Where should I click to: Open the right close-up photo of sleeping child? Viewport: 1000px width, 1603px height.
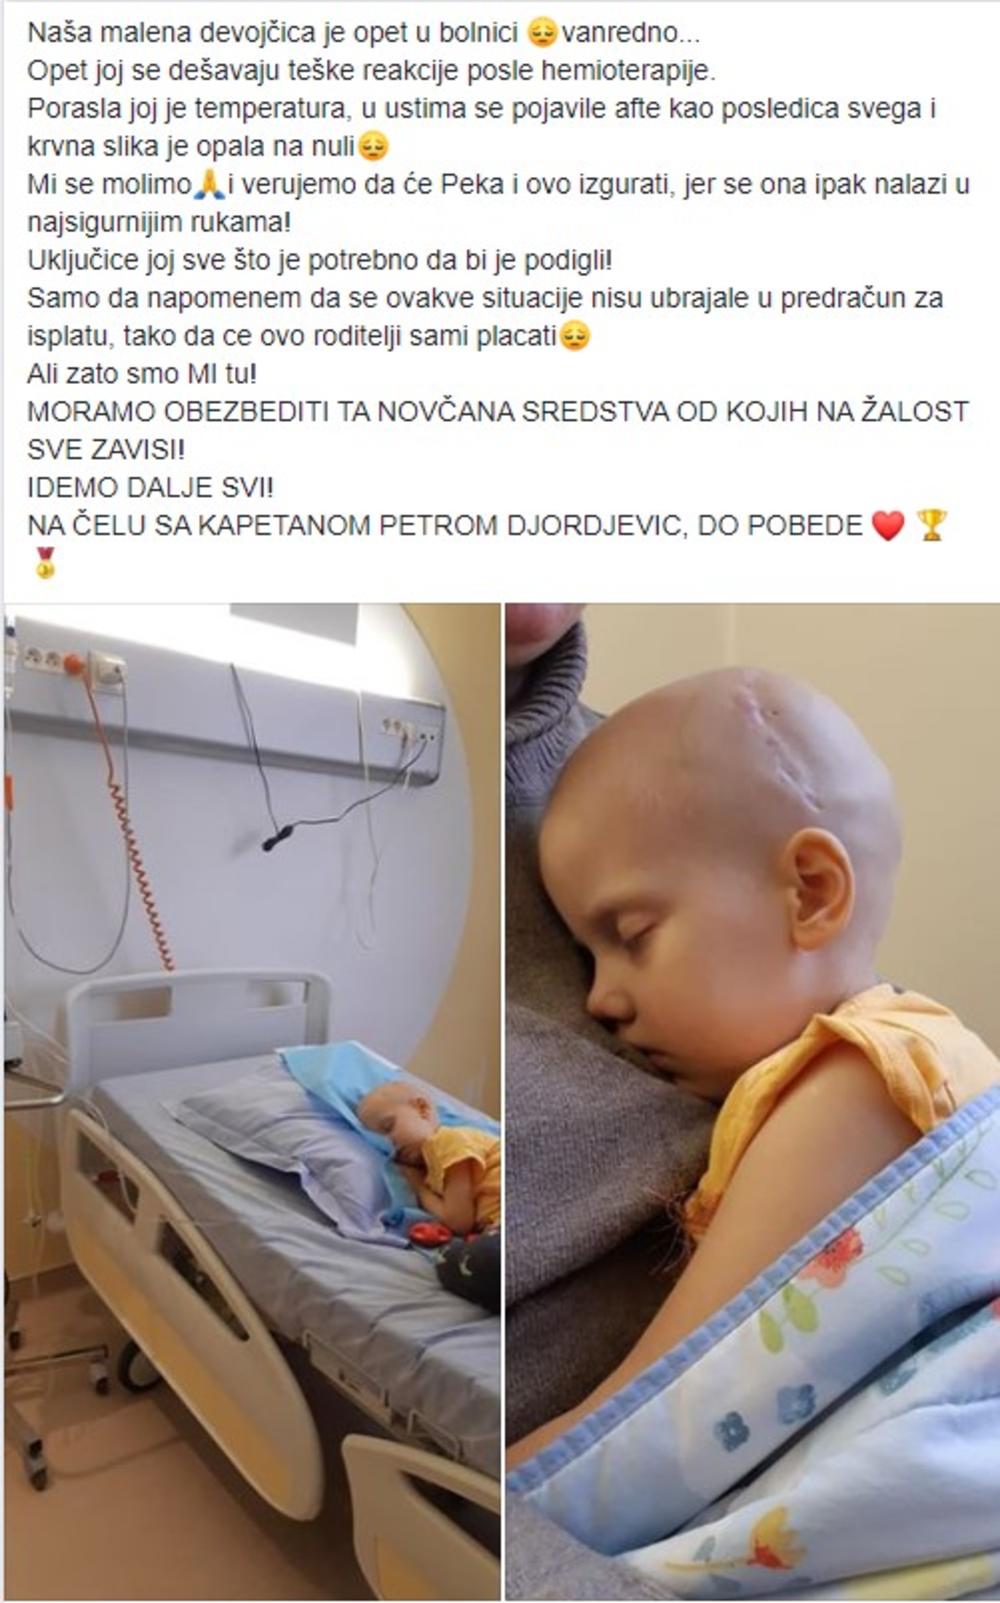[753, 1102]
